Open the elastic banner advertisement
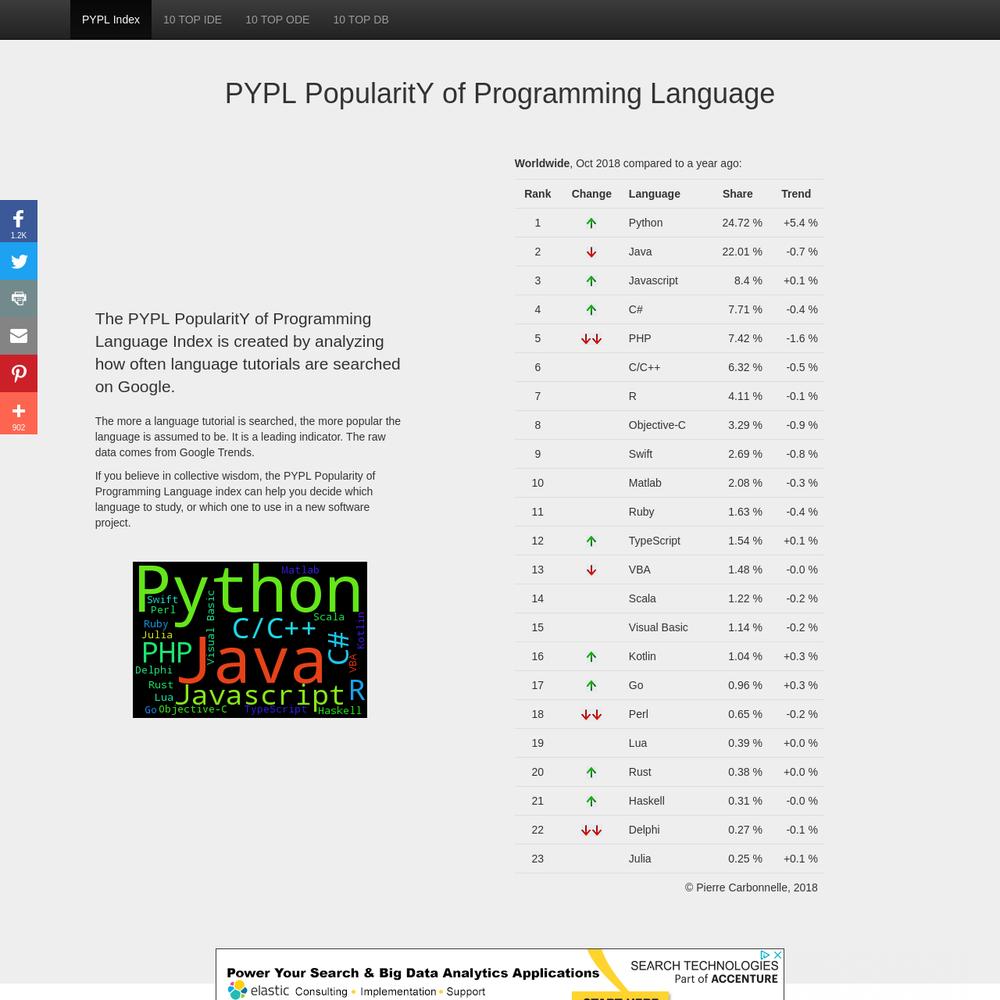Image resolution: width=1000 pixels, height=1000 pixels. click(x=499, y=974)
